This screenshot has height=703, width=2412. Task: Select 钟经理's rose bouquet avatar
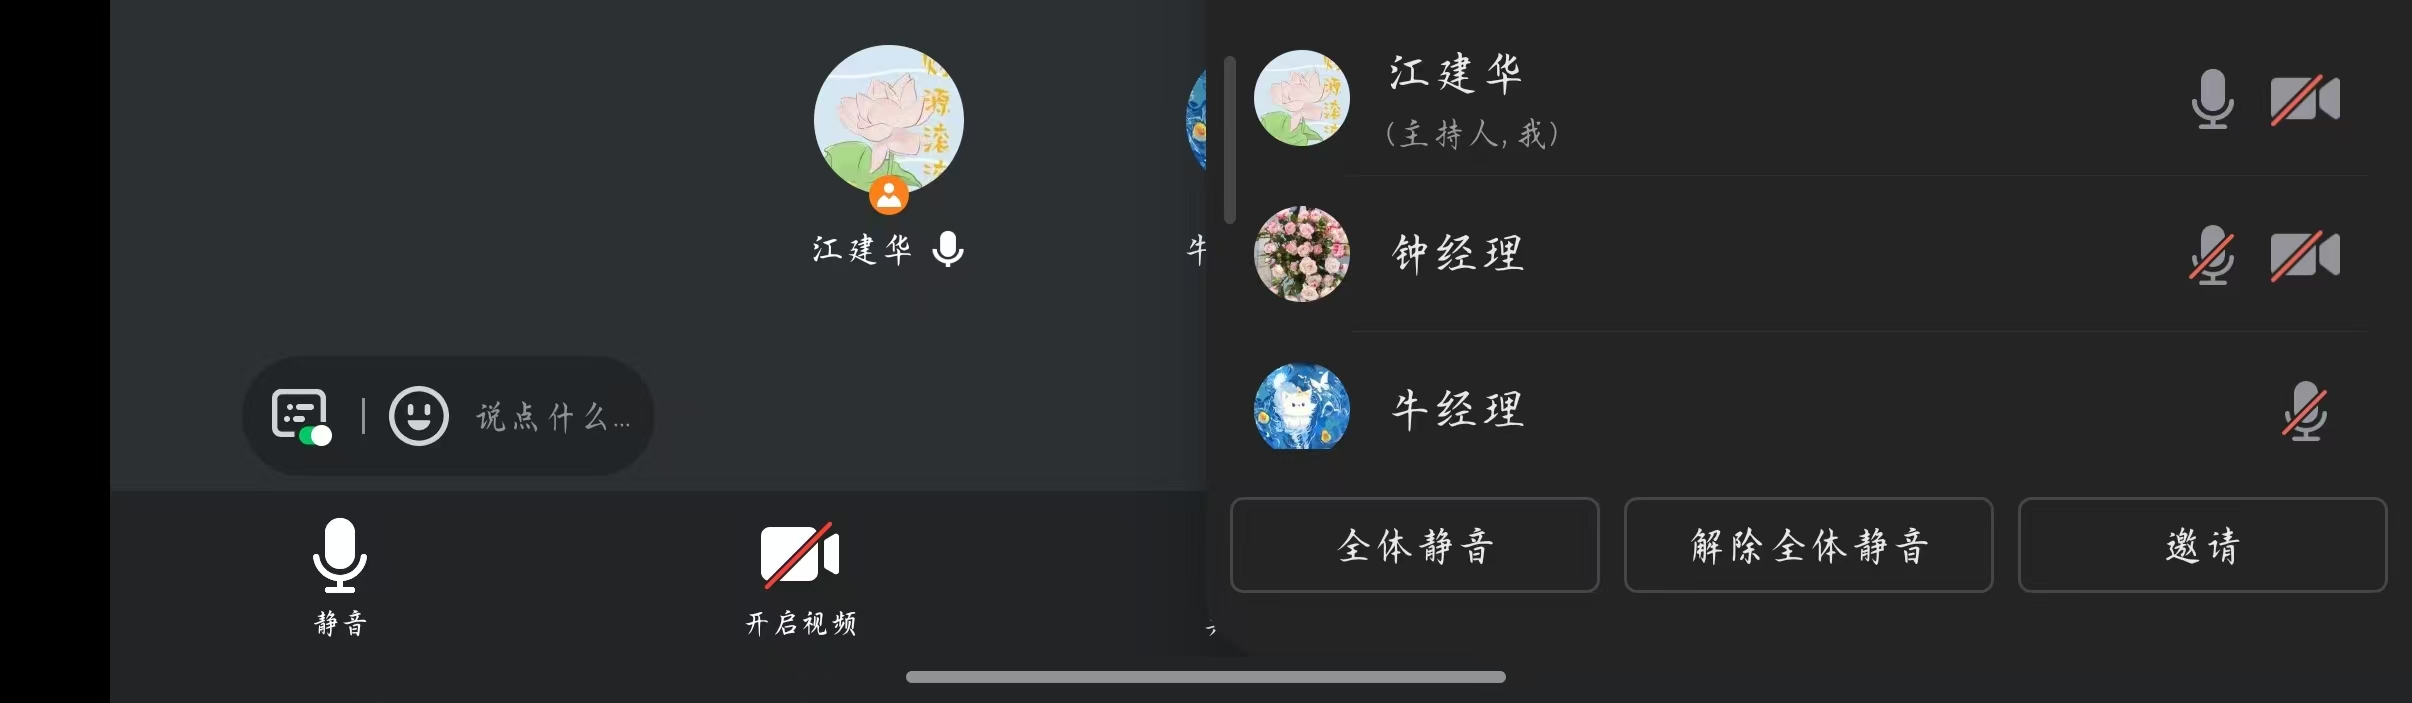[x=1302, y=254]
